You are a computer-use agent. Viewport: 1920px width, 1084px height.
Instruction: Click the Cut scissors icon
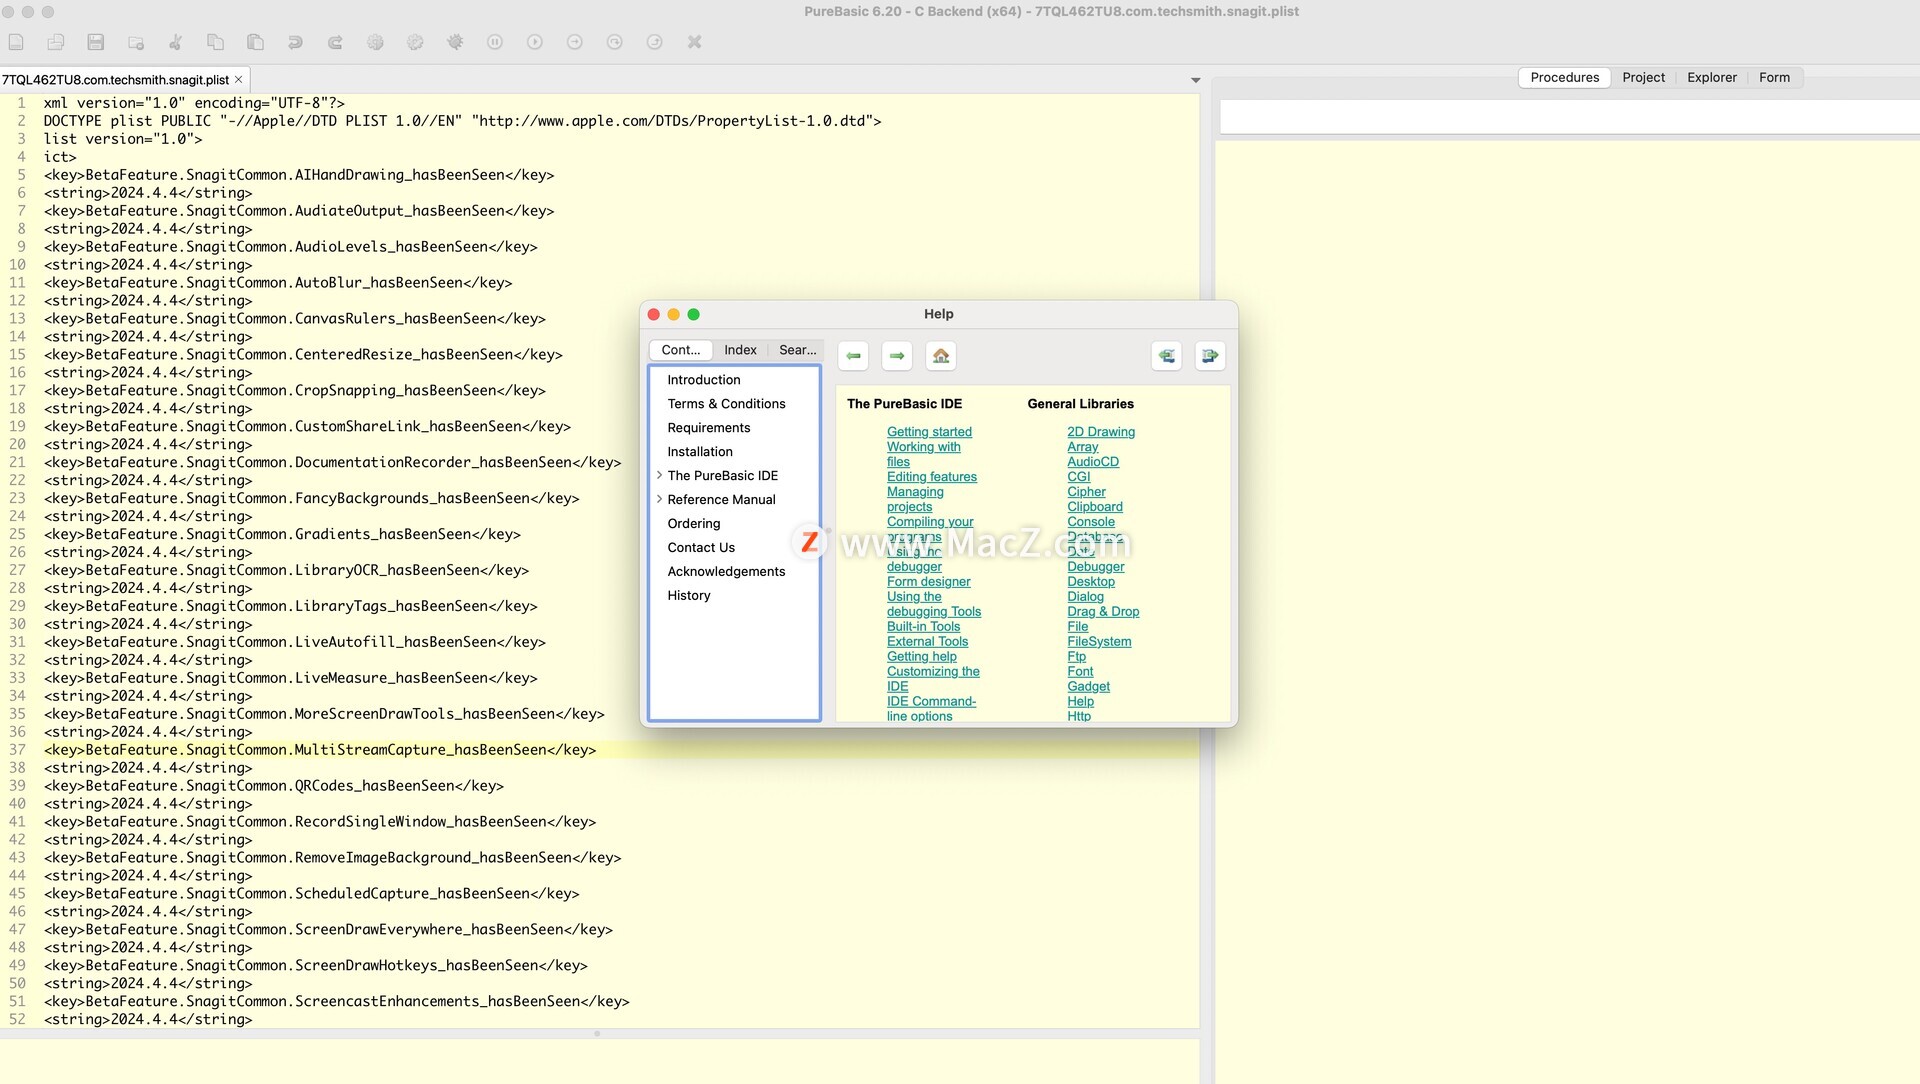(176, 42)
